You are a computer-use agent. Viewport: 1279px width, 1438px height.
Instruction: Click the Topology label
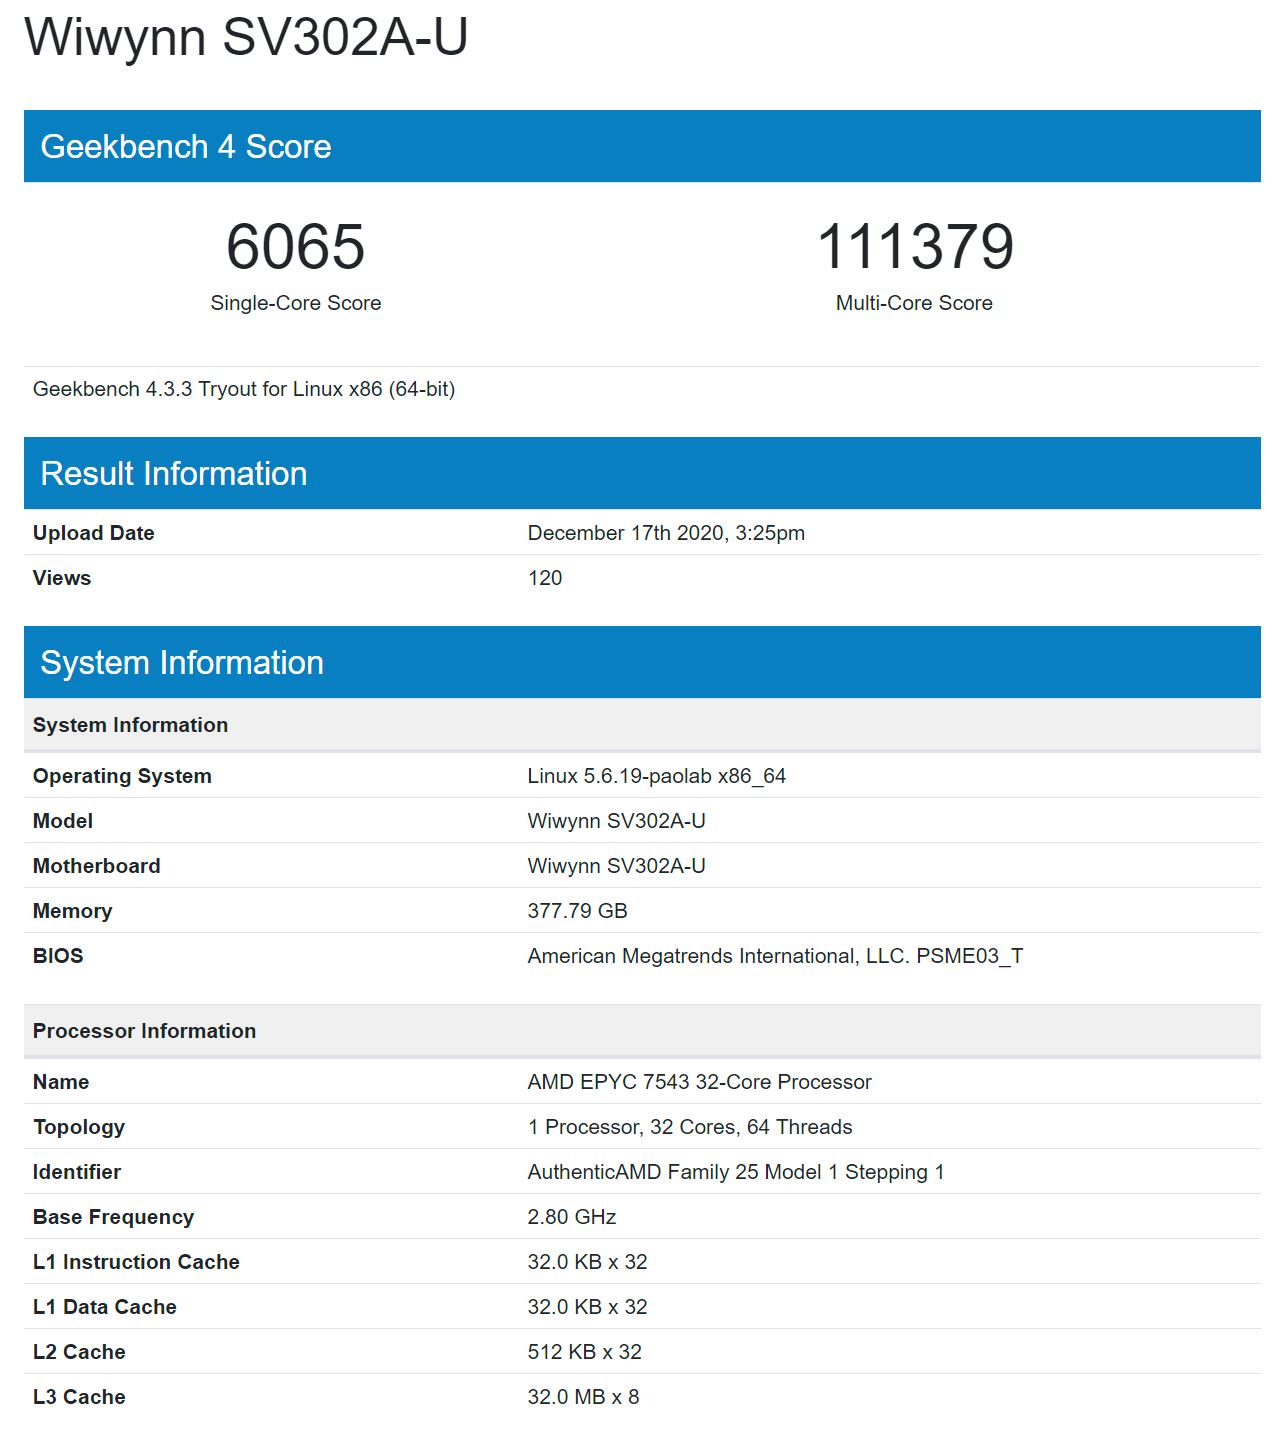(x=79, y=1127)
